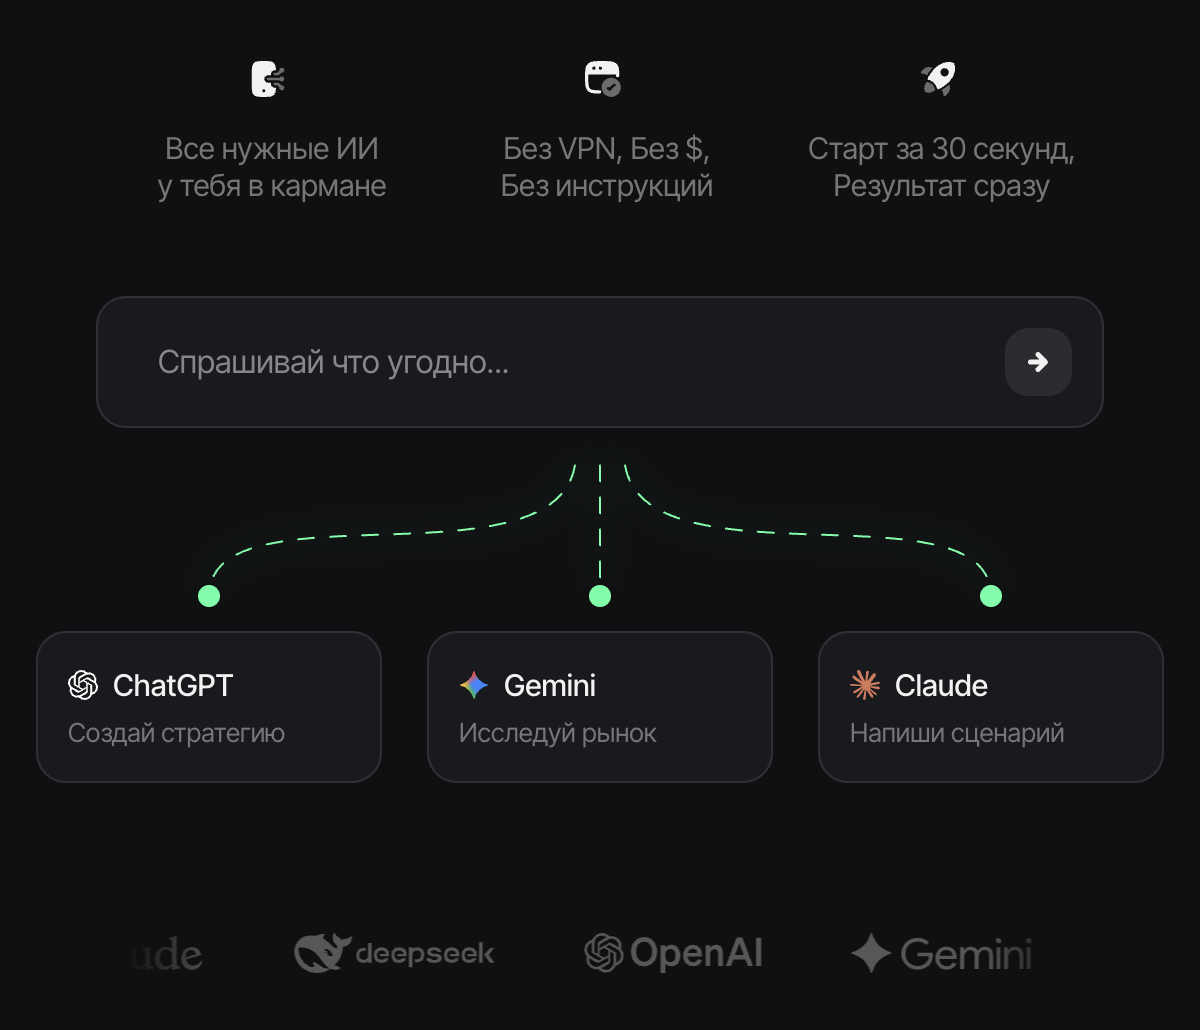
Task: Click the browser checkmark icon above "Без VPN"
Action: [x=602, y=79]
